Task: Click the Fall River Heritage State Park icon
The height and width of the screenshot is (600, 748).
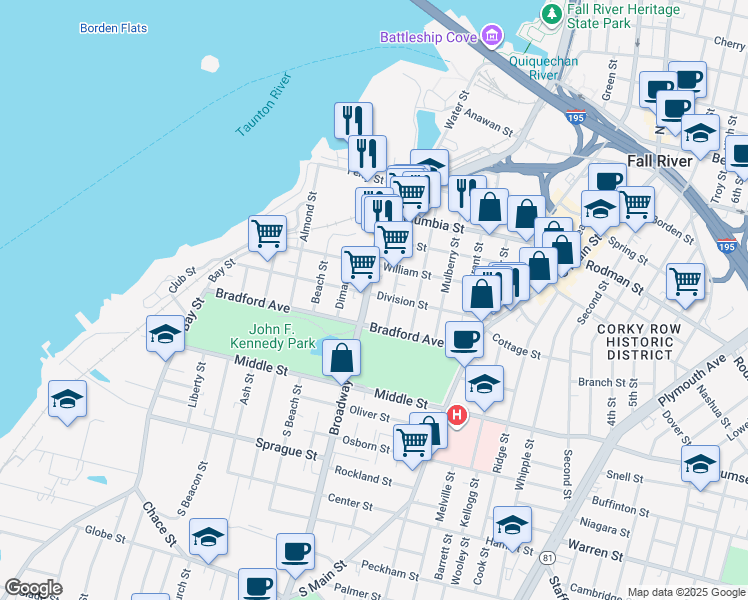Action: pyautogui.click(x=551, y=13)
